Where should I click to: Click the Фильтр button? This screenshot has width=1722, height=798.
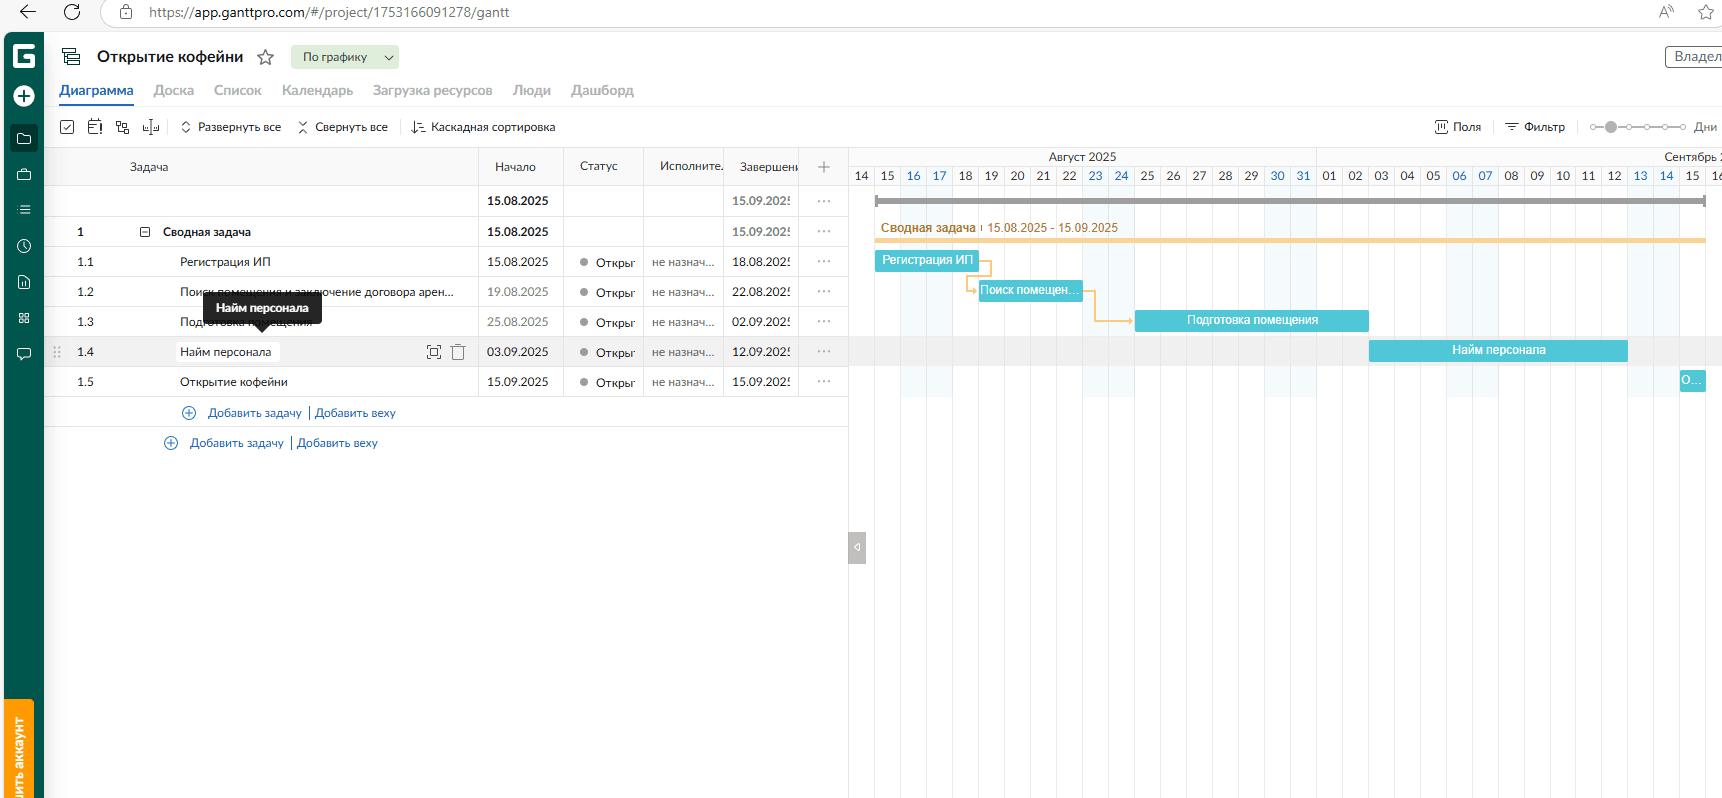[x=1535, y=127]
